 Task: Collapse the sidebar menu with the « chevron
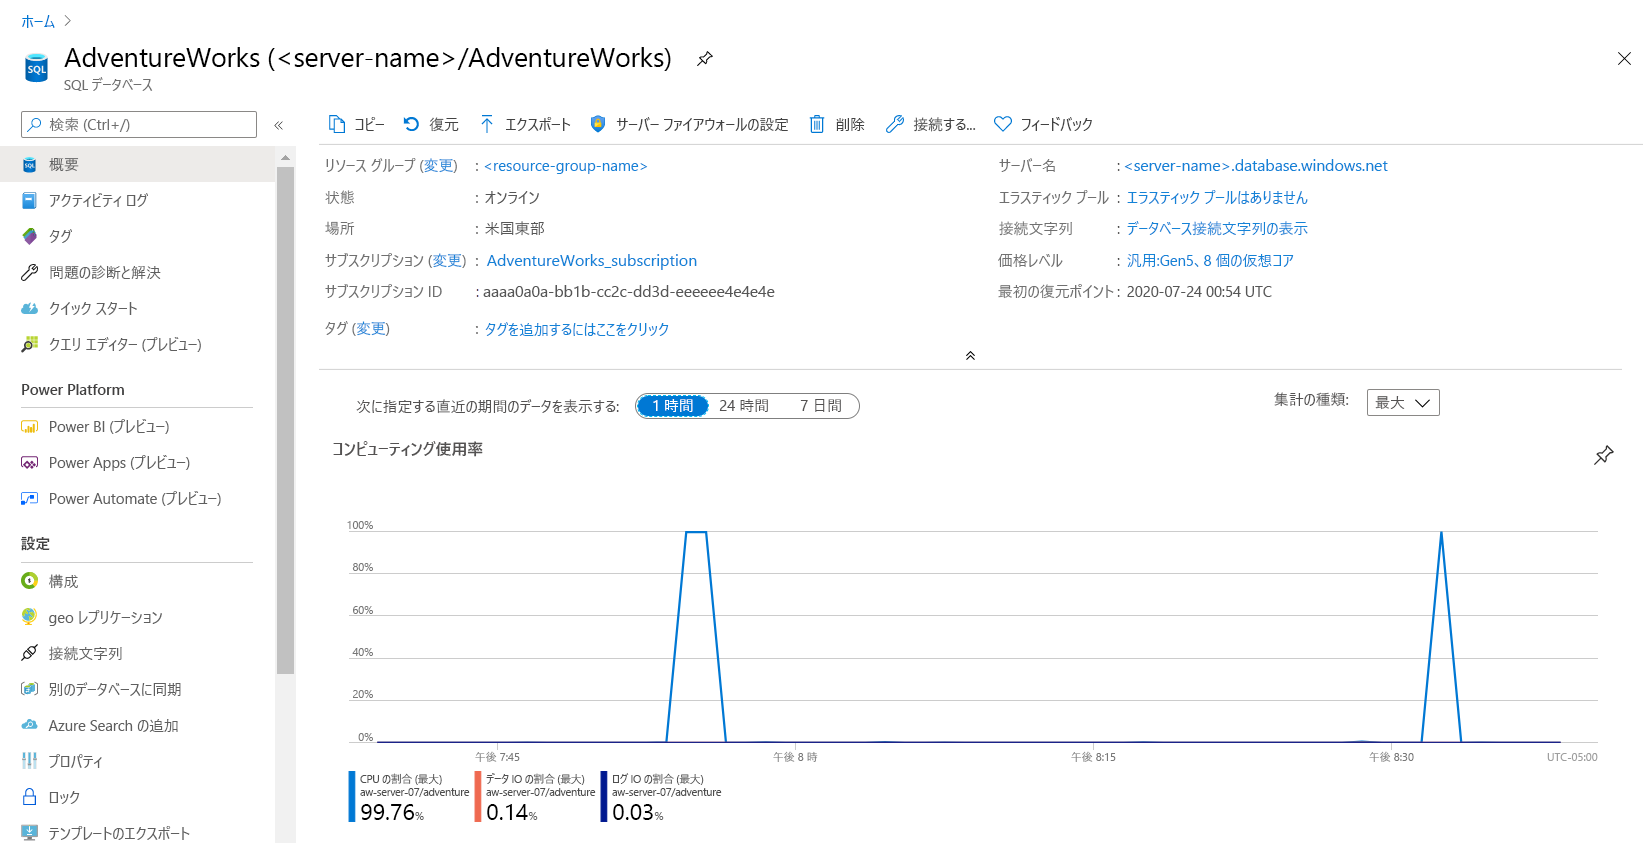(279, 125)
